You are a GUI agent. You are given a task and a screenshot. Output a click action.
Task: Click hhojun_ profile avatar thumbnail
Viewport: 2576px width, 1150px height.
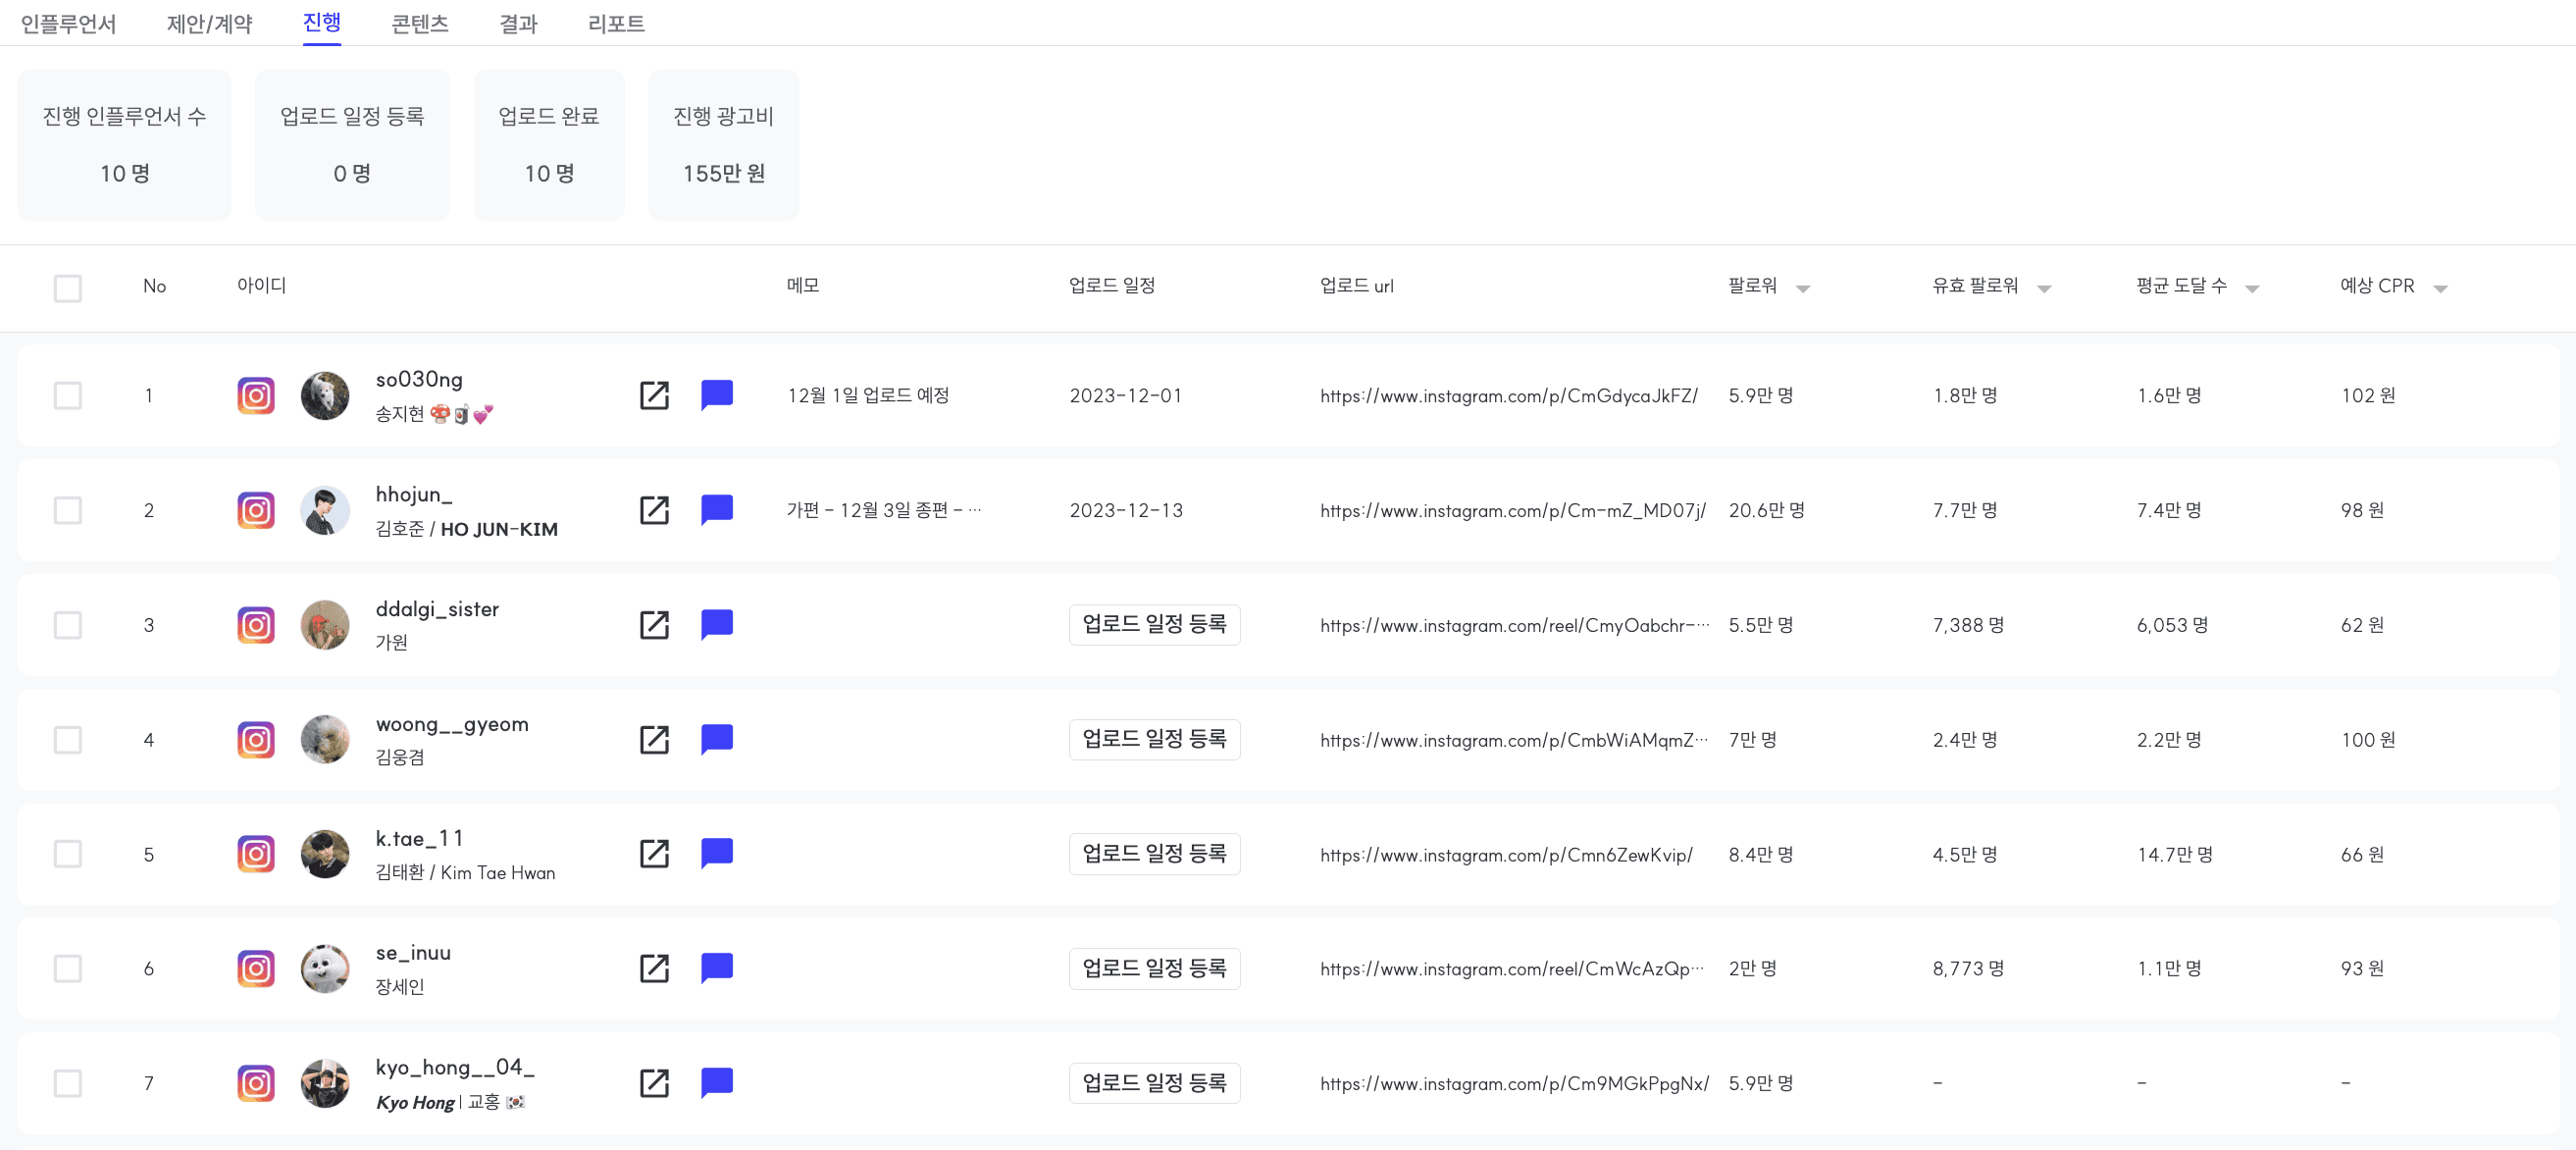click(325, 510)
